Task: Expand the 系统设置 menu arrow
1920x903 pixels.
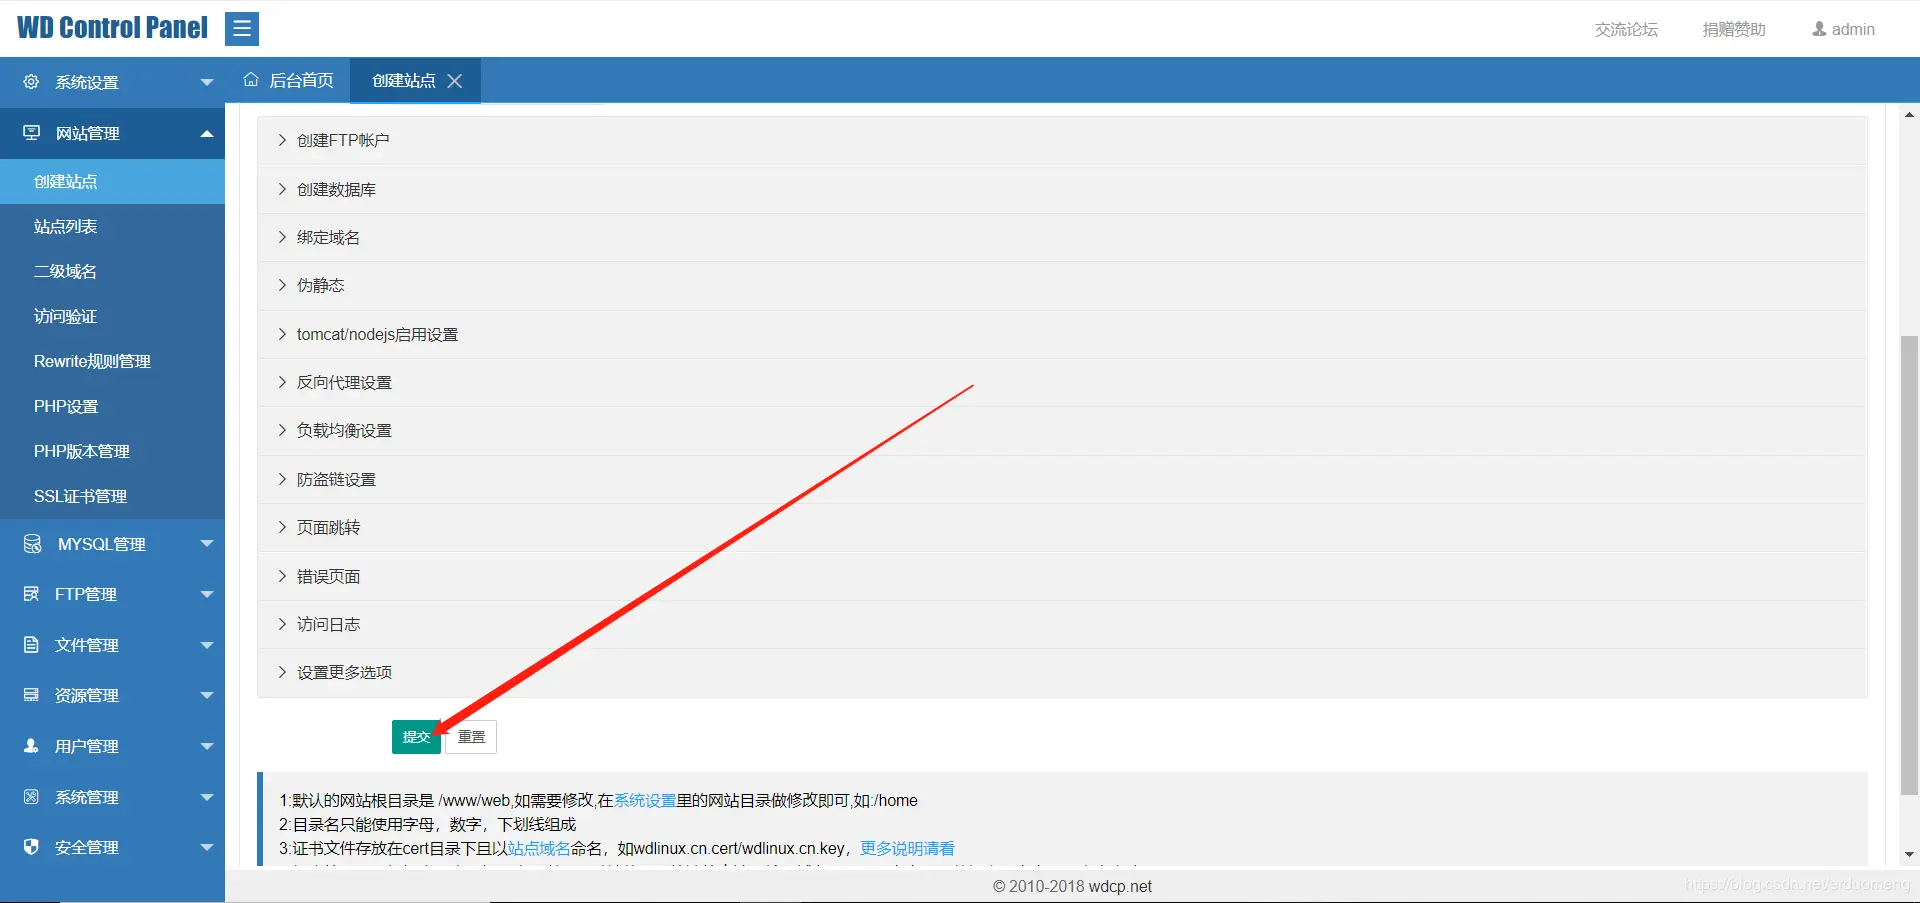Action: [207, 82]
